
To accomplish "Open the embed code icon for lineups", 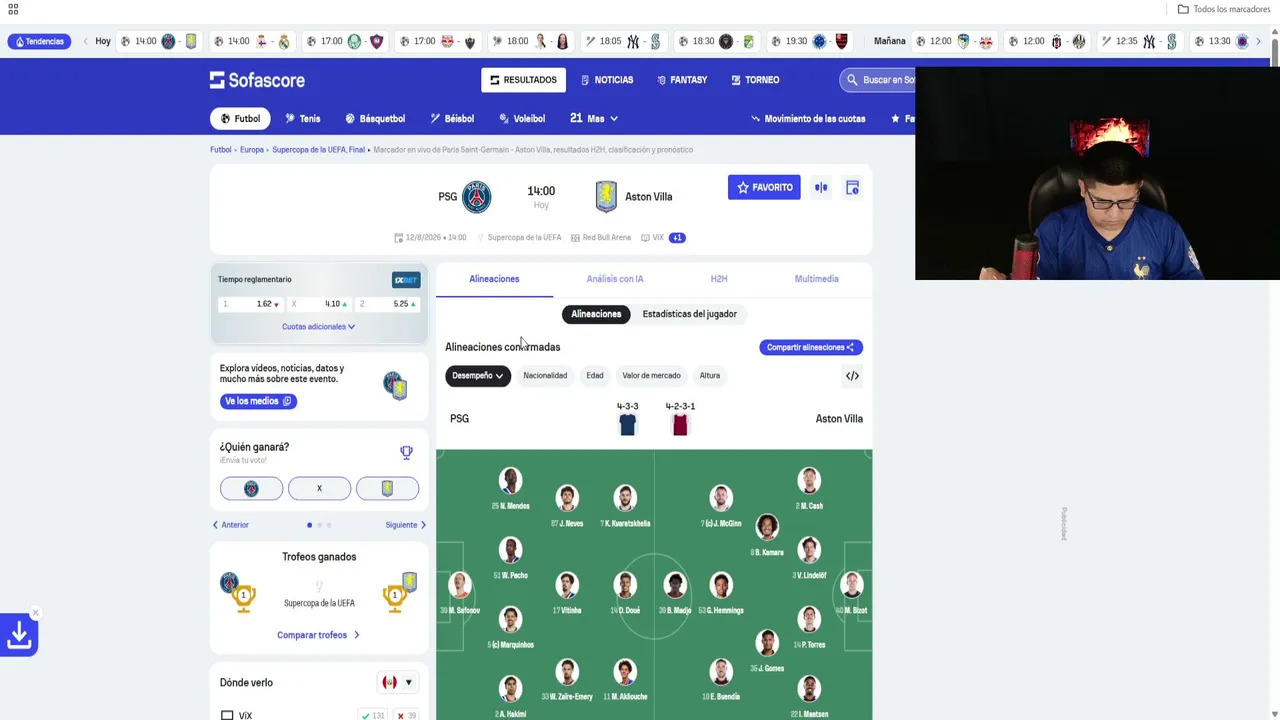I will click(852, 376).
